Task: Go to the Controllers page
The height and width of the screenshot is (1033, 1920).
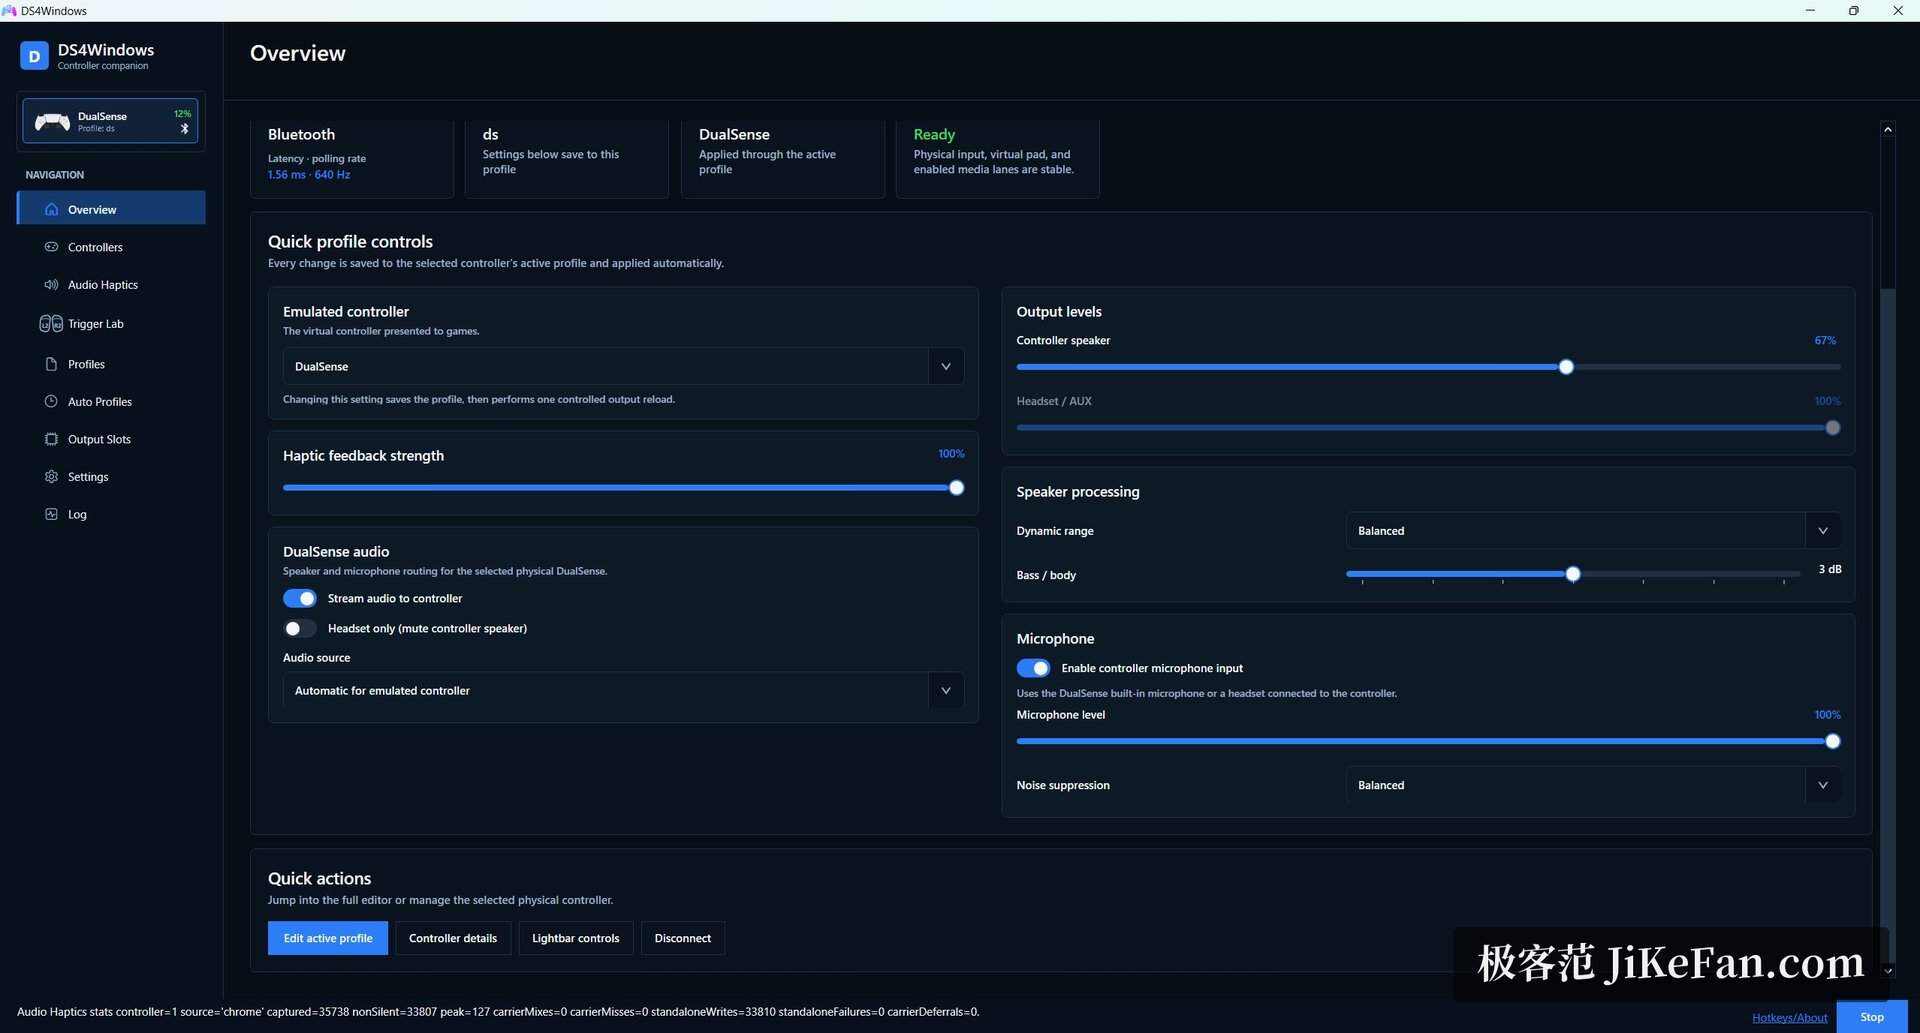Action: [x=112, y=247]
